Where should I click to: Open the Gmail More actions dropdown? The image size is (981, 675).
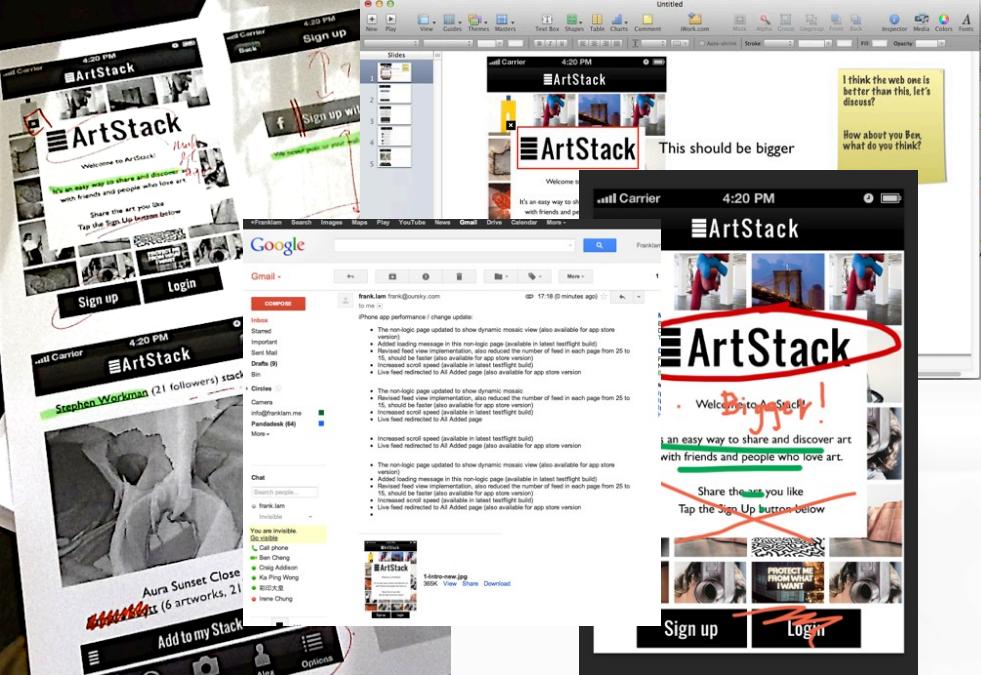(576, 276)
